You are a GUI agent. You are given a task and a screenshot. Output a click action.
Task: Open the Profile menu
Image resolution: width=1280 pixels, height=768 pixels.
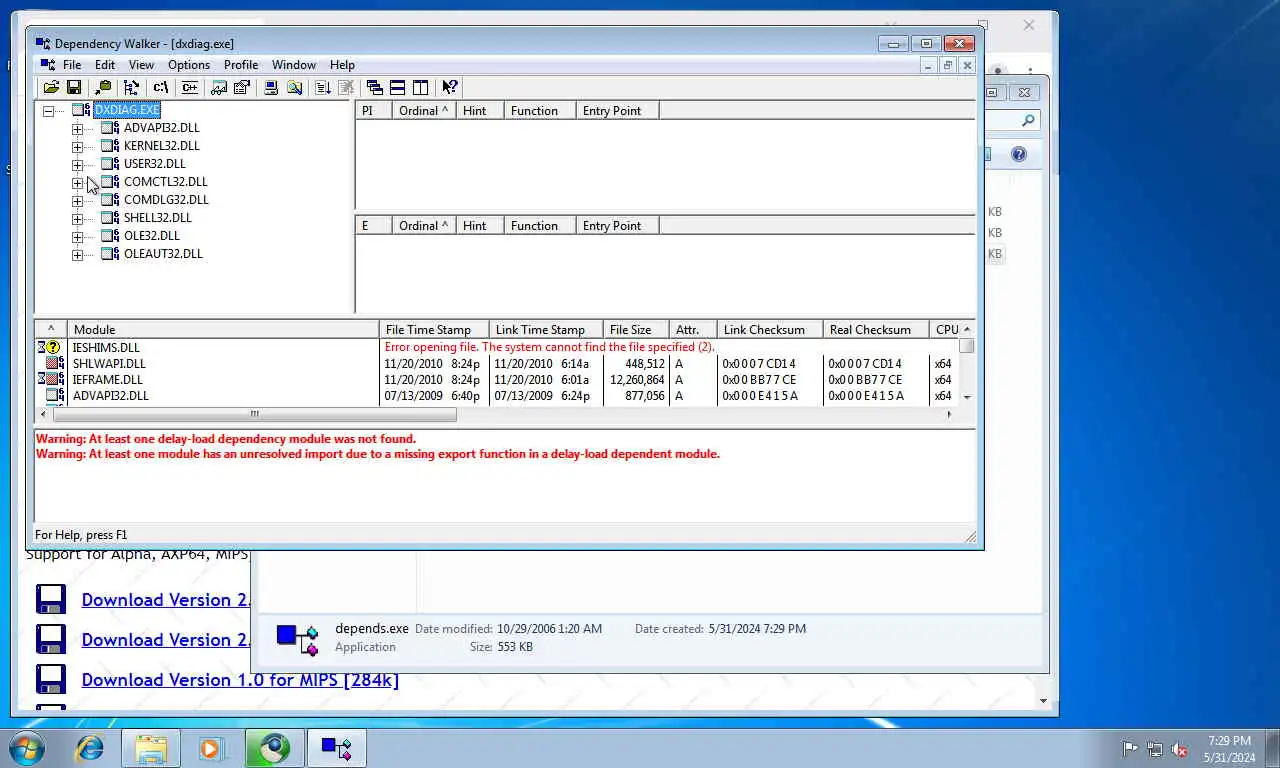(x=241, y=65)
